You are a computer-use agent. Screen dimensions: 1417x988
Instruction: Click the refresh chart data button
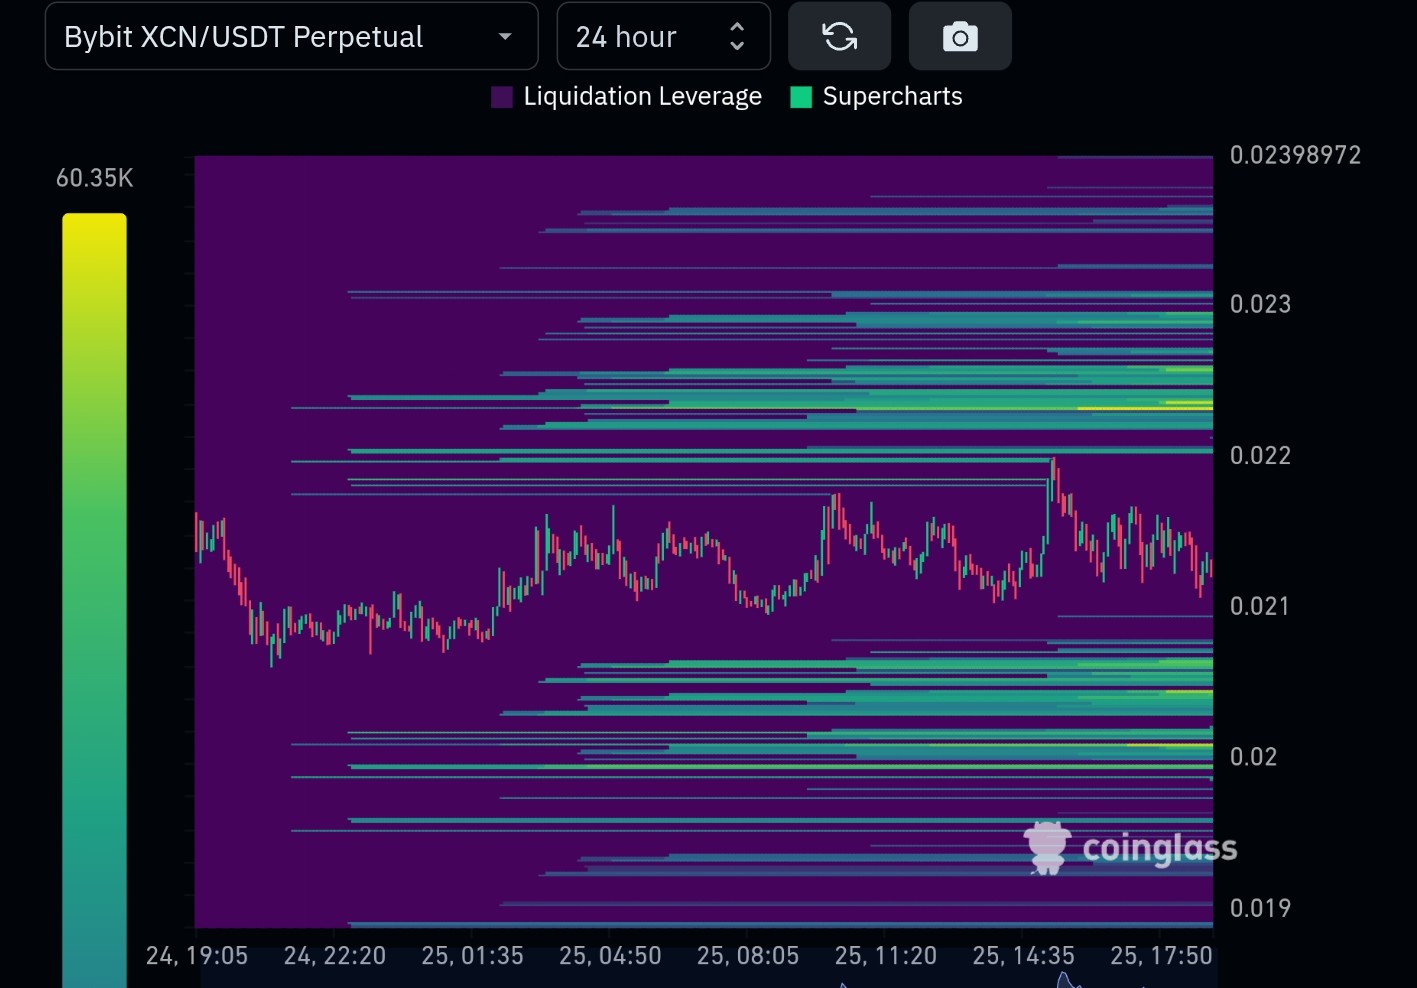pos(839,37)
